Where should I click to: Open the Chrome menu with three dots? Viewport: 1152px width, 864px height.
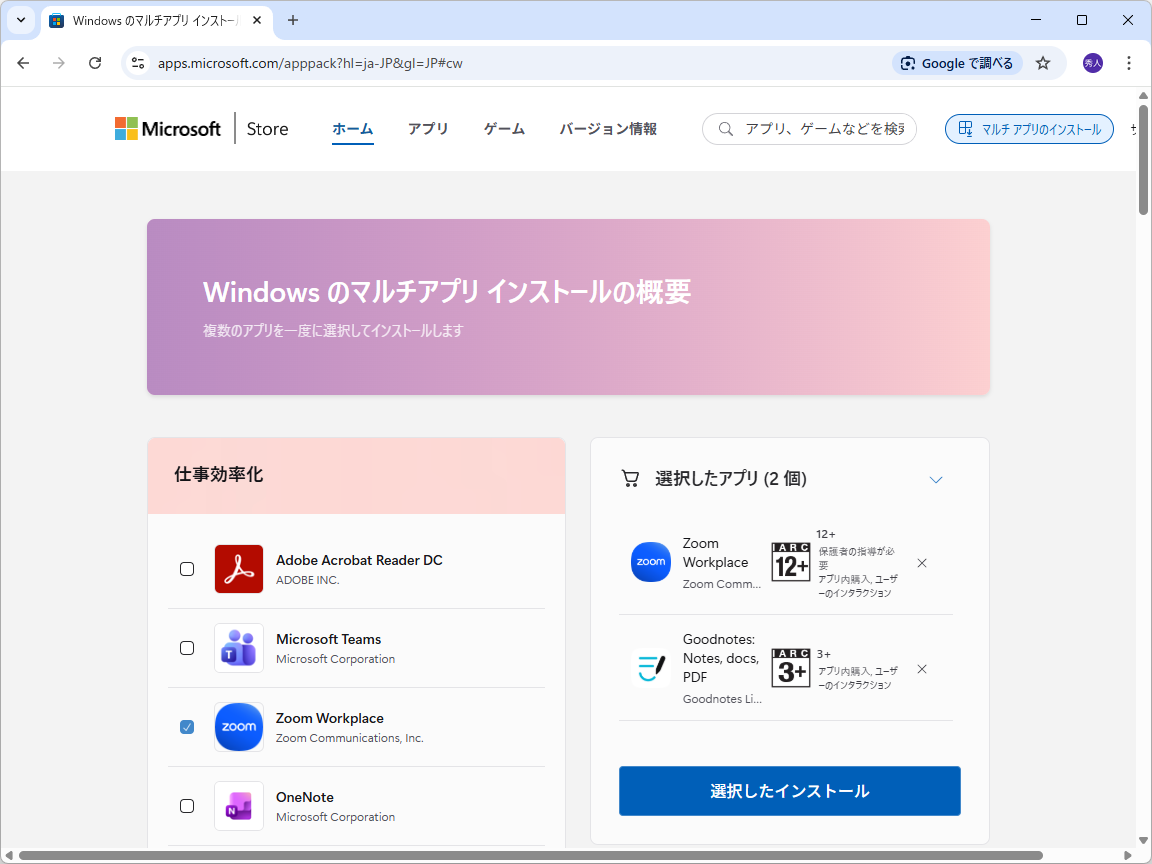click(1129, 62)
